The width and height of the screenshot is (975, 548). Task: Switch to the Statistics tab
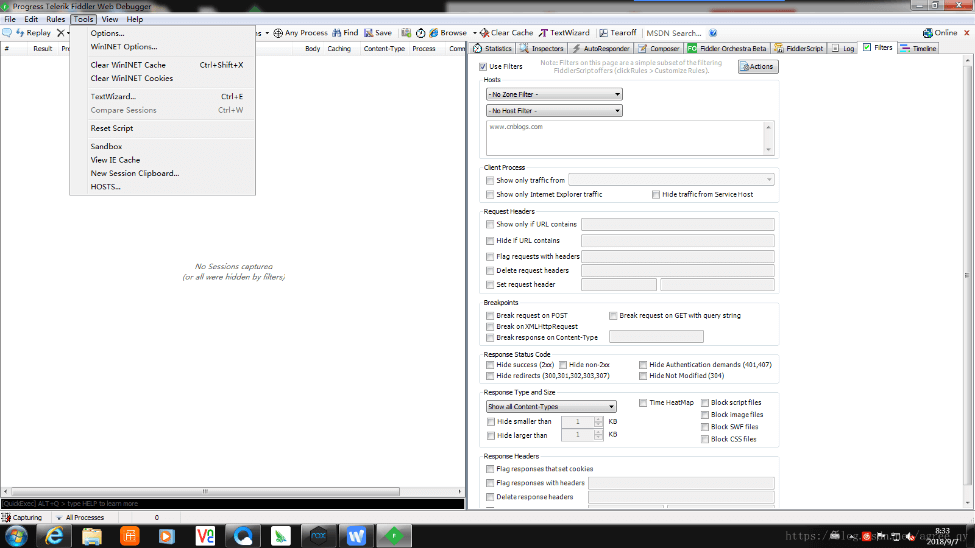tap(492, 49)
